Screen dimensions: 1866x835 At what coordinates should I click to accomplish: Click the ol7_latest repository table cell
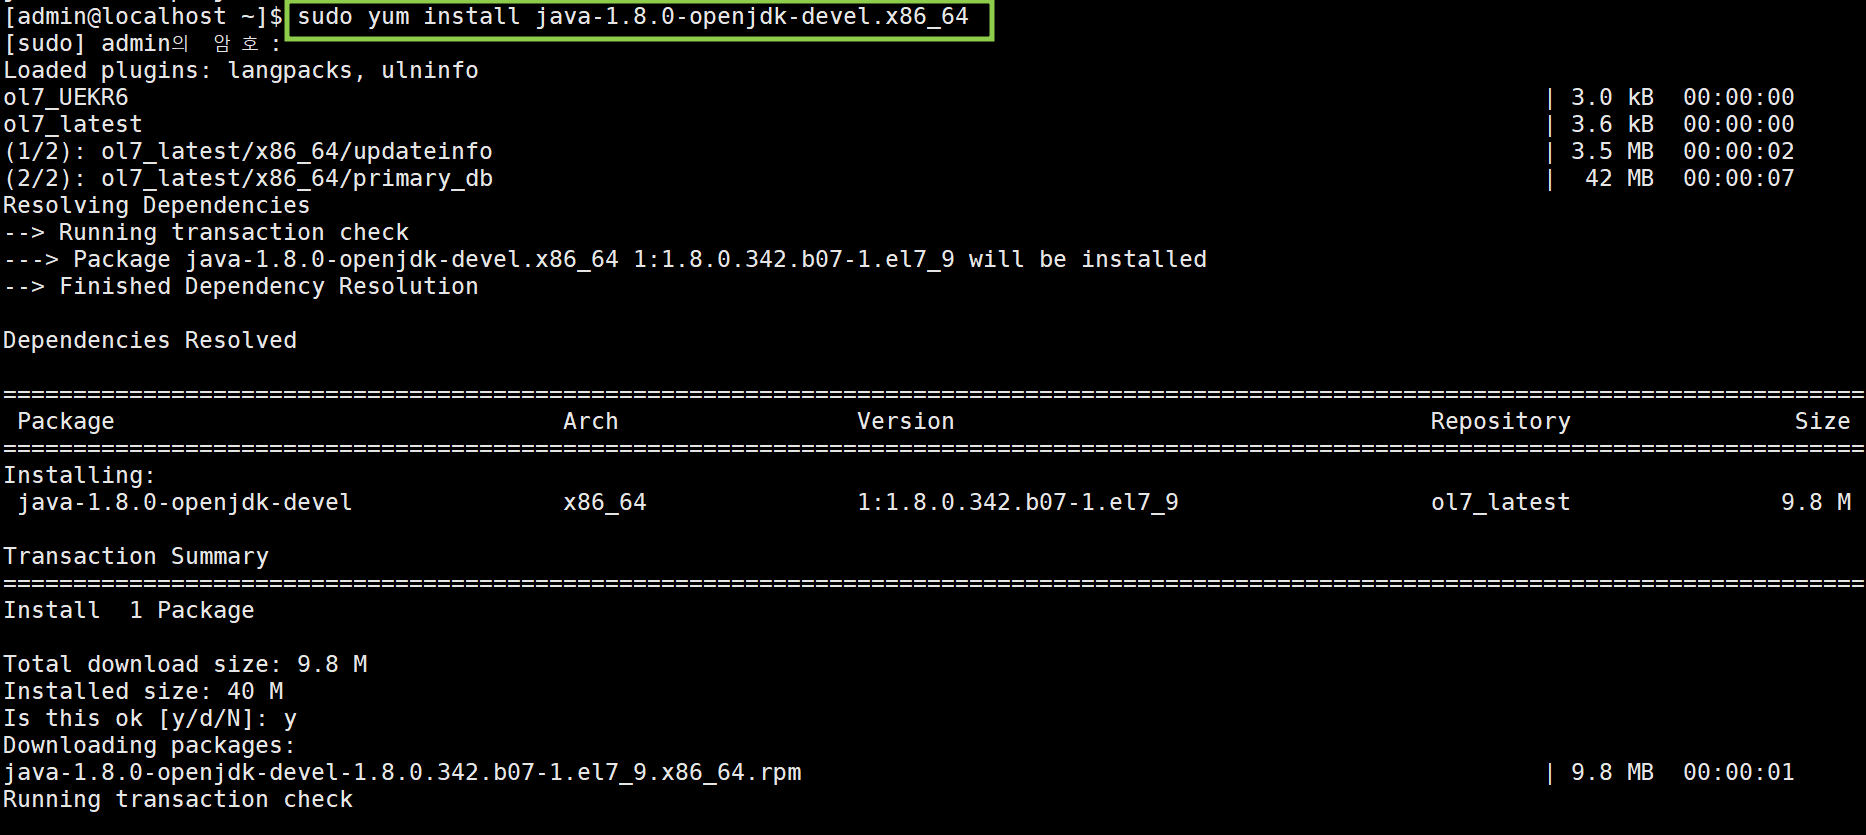[1500, 503]
